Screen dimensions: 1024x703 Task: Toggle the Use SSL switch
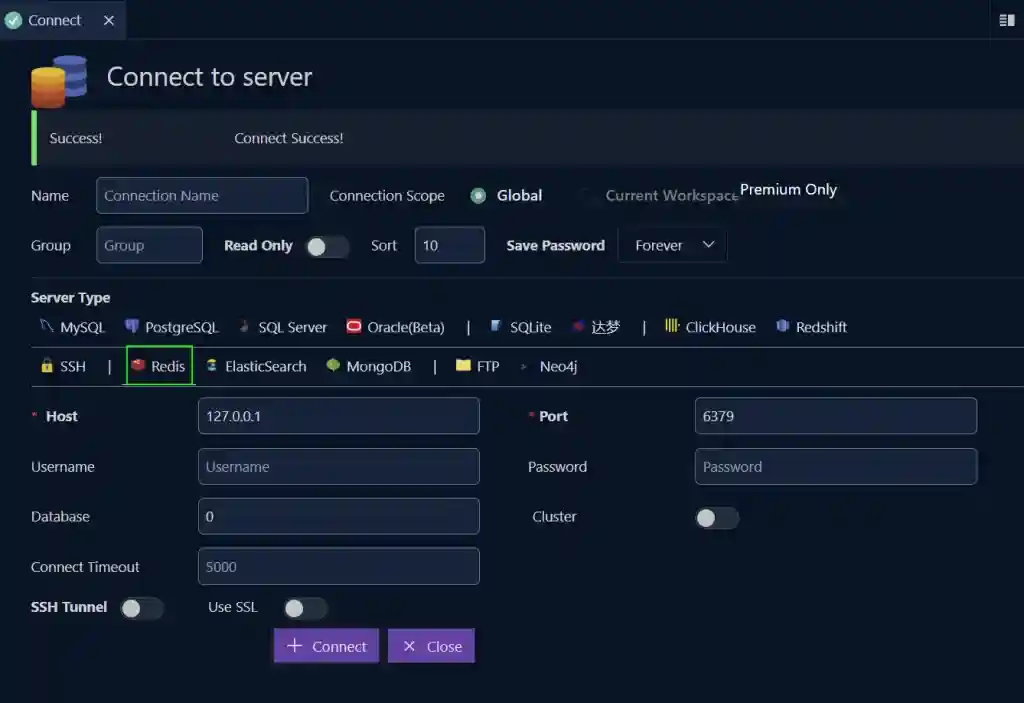point(304,608)
